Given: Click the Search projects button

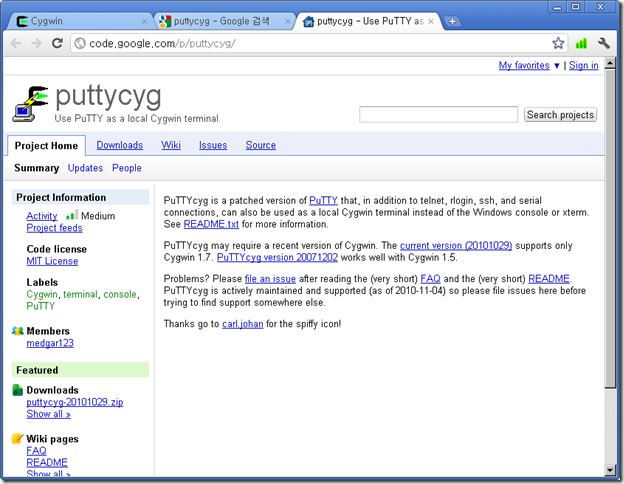Looking at the screenshot, I should pyautogui.click(x=560, y=115).
